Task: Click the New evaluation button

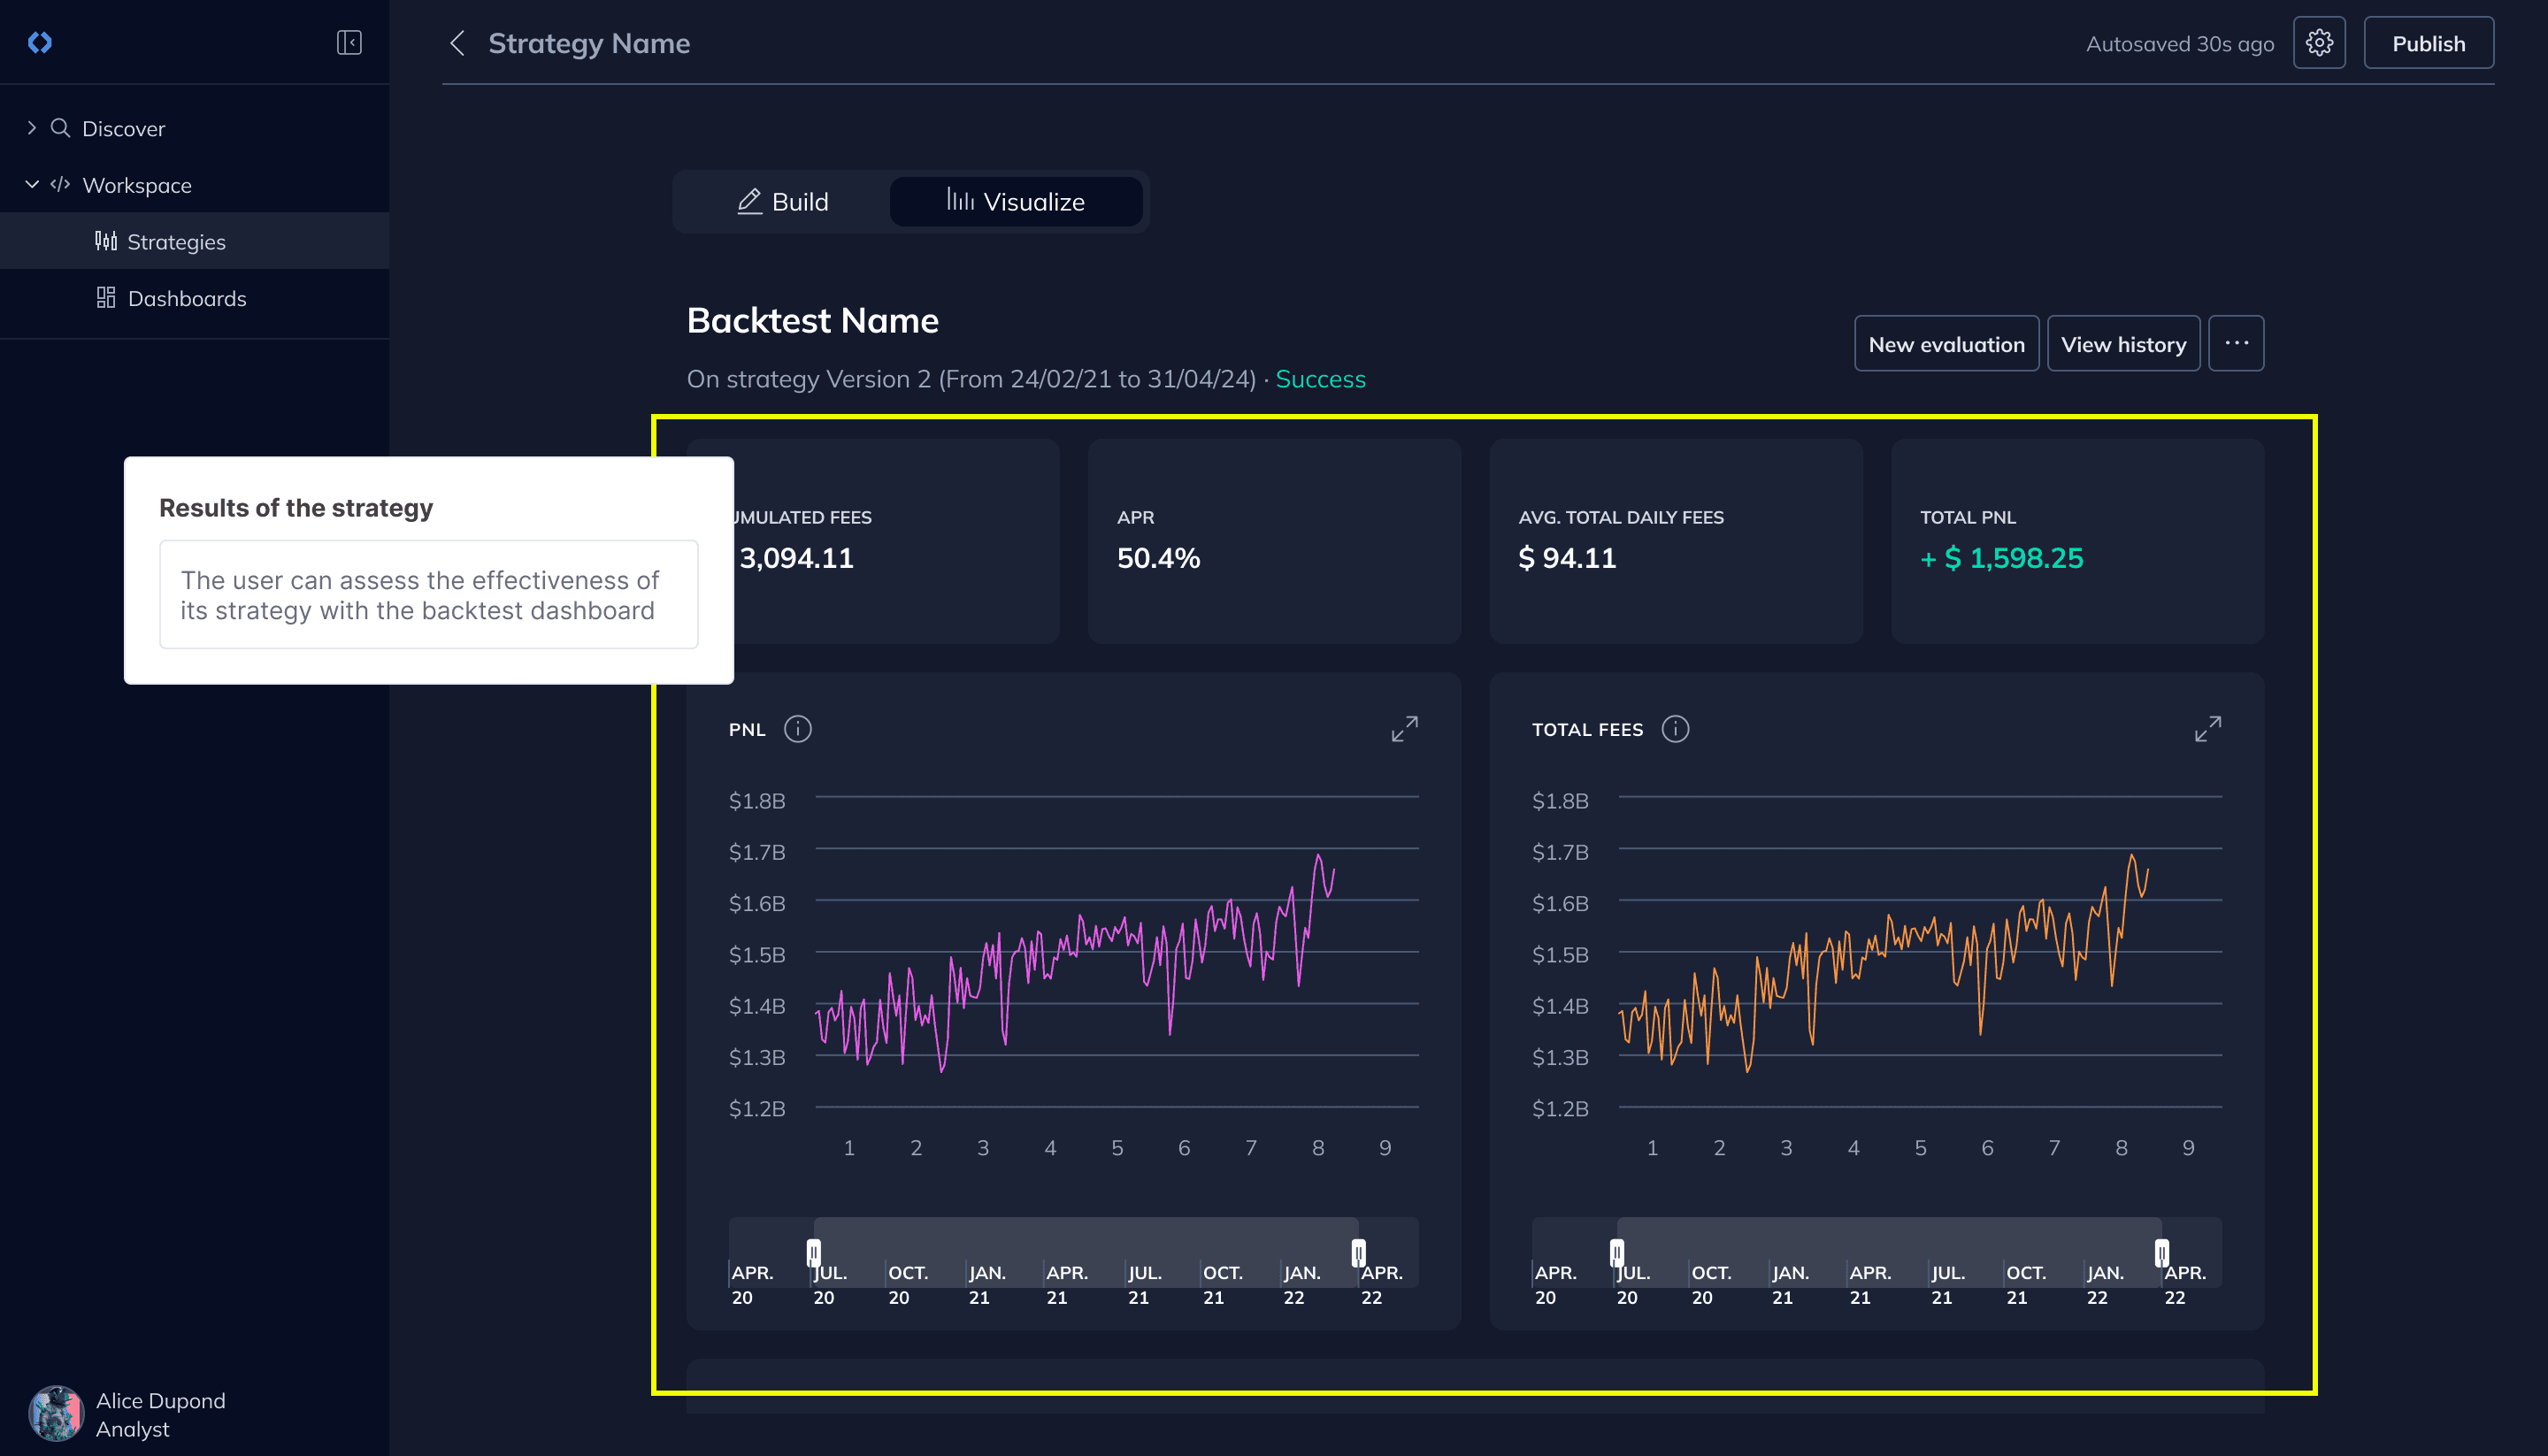Action: pyautogui.click(x=1946, y=344)
